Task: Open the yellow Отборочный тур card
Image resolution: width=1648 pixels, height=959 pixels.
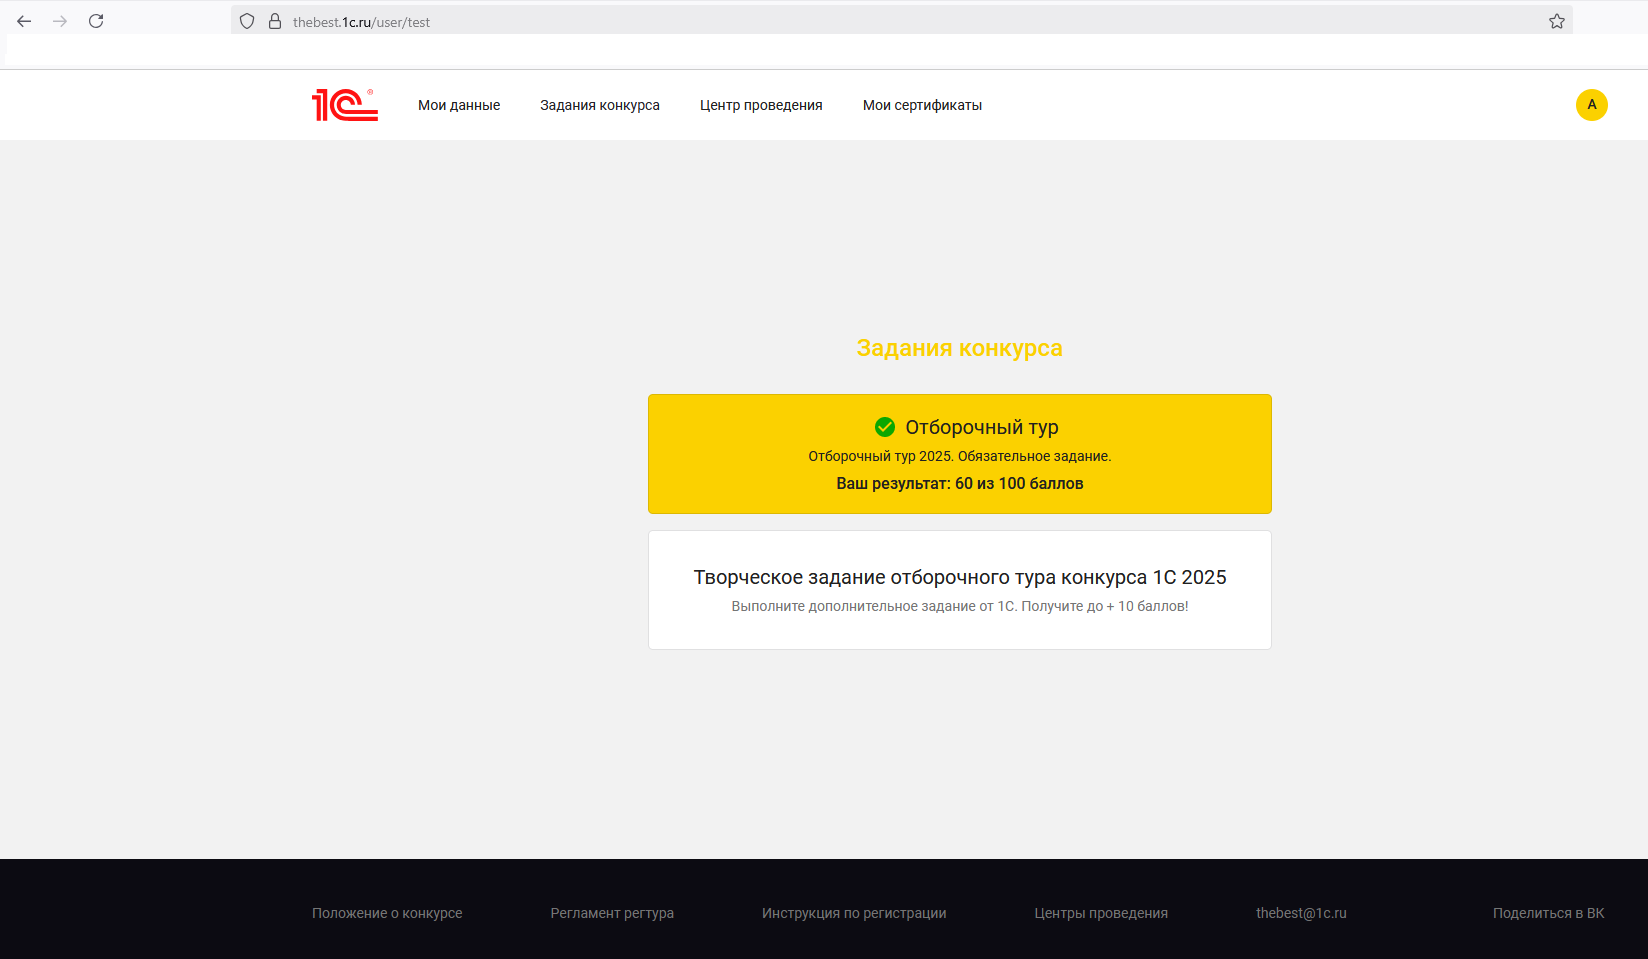Action: point(960,454)
